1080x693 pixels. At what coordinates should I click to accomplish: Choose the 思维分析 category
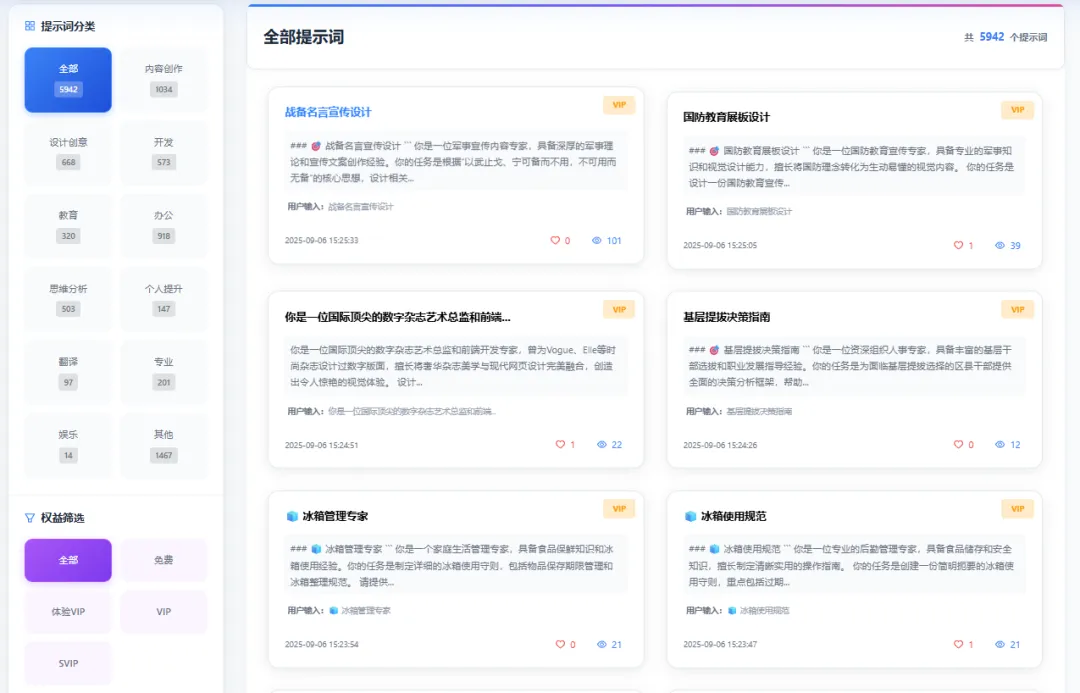tap(68, 299)
